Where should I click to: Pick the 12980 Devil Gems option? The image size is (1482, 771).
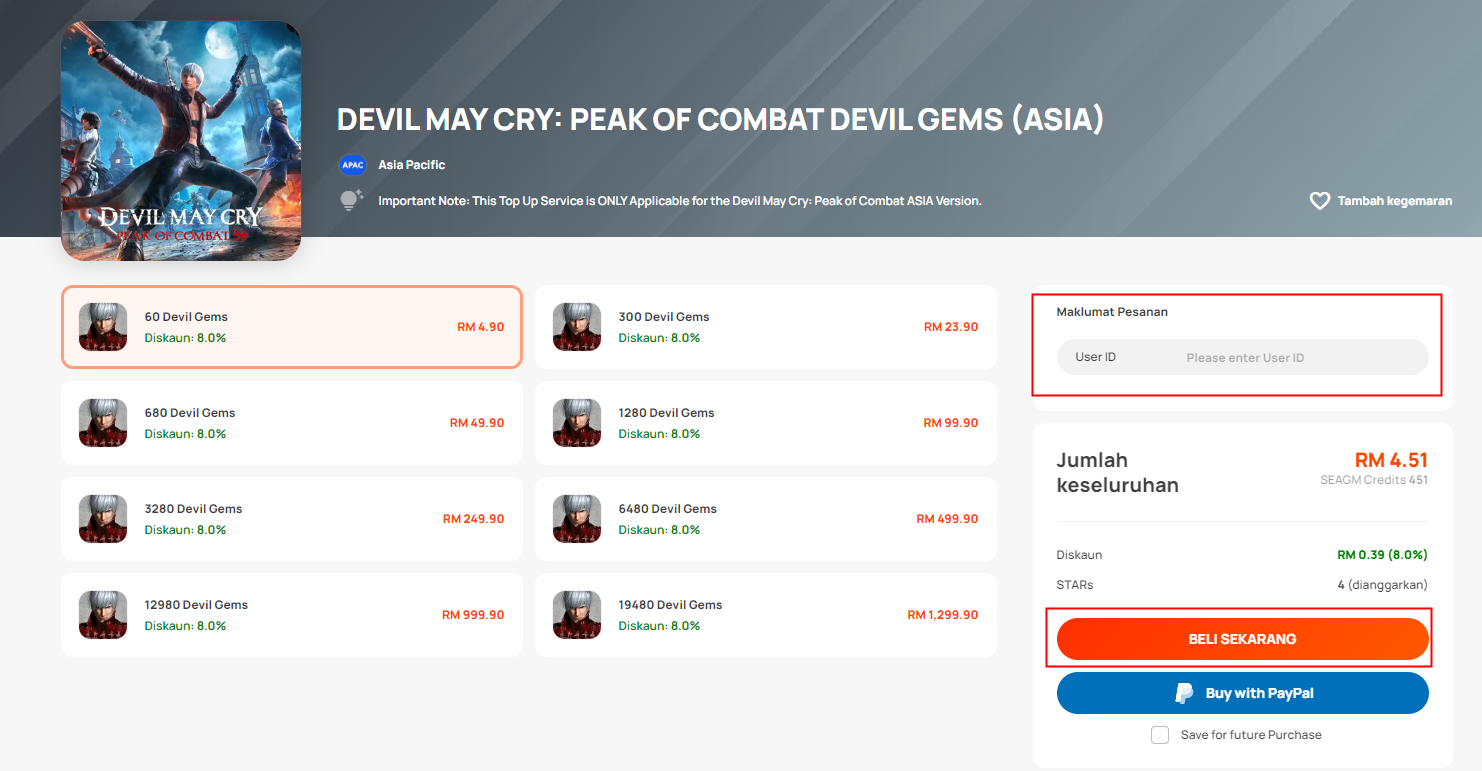292,615
